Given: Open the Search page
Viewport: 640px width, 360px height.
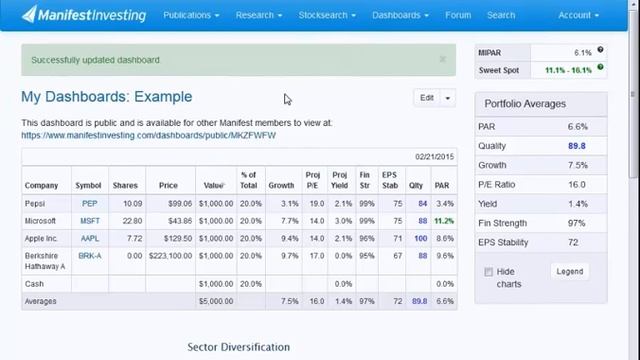Looking at the screenshot, I should point(501,15).
